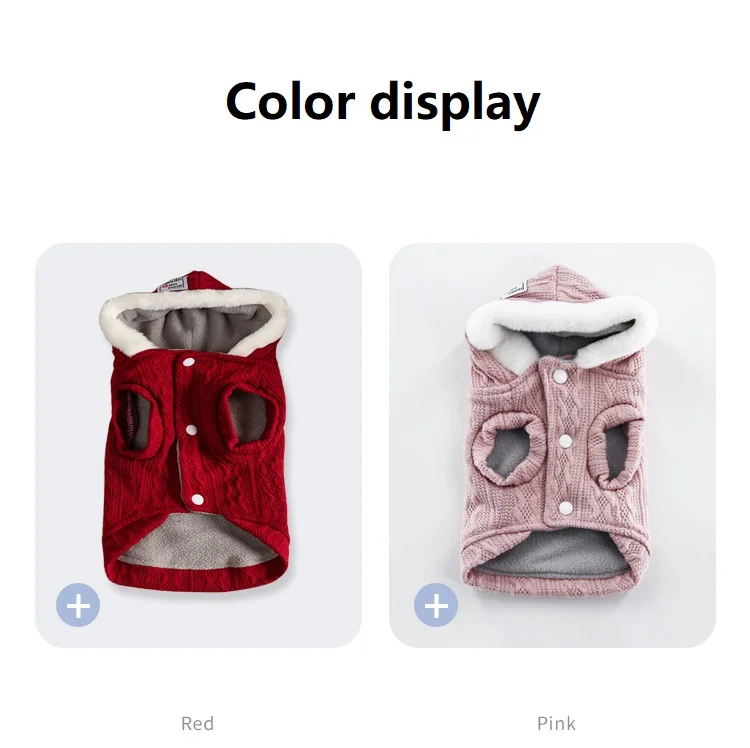This screenshot has width=750, height=748.
Task: Click the plus icon on the Pink card
Action: pos(436,605)
